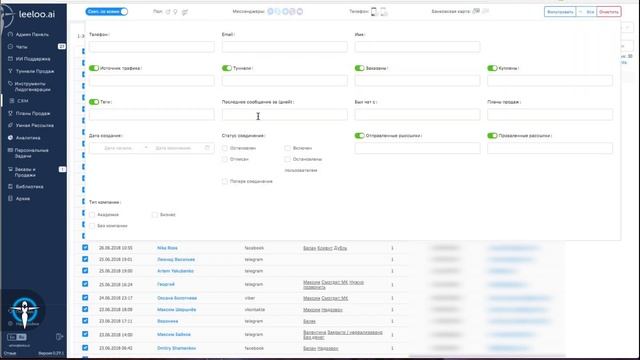
Task: Toggle the Проваленные рассылки switch
Action: (492, 136)
